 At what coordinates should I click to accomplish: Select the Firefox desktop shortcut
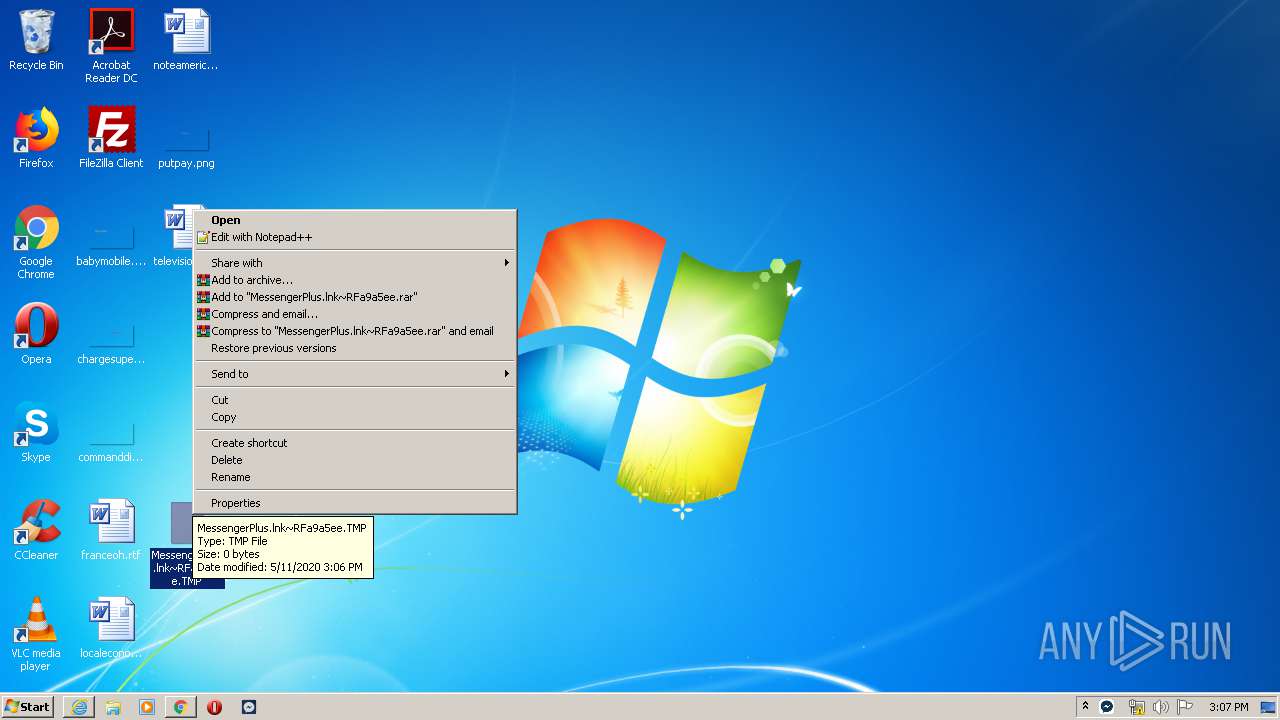point(36,138)
